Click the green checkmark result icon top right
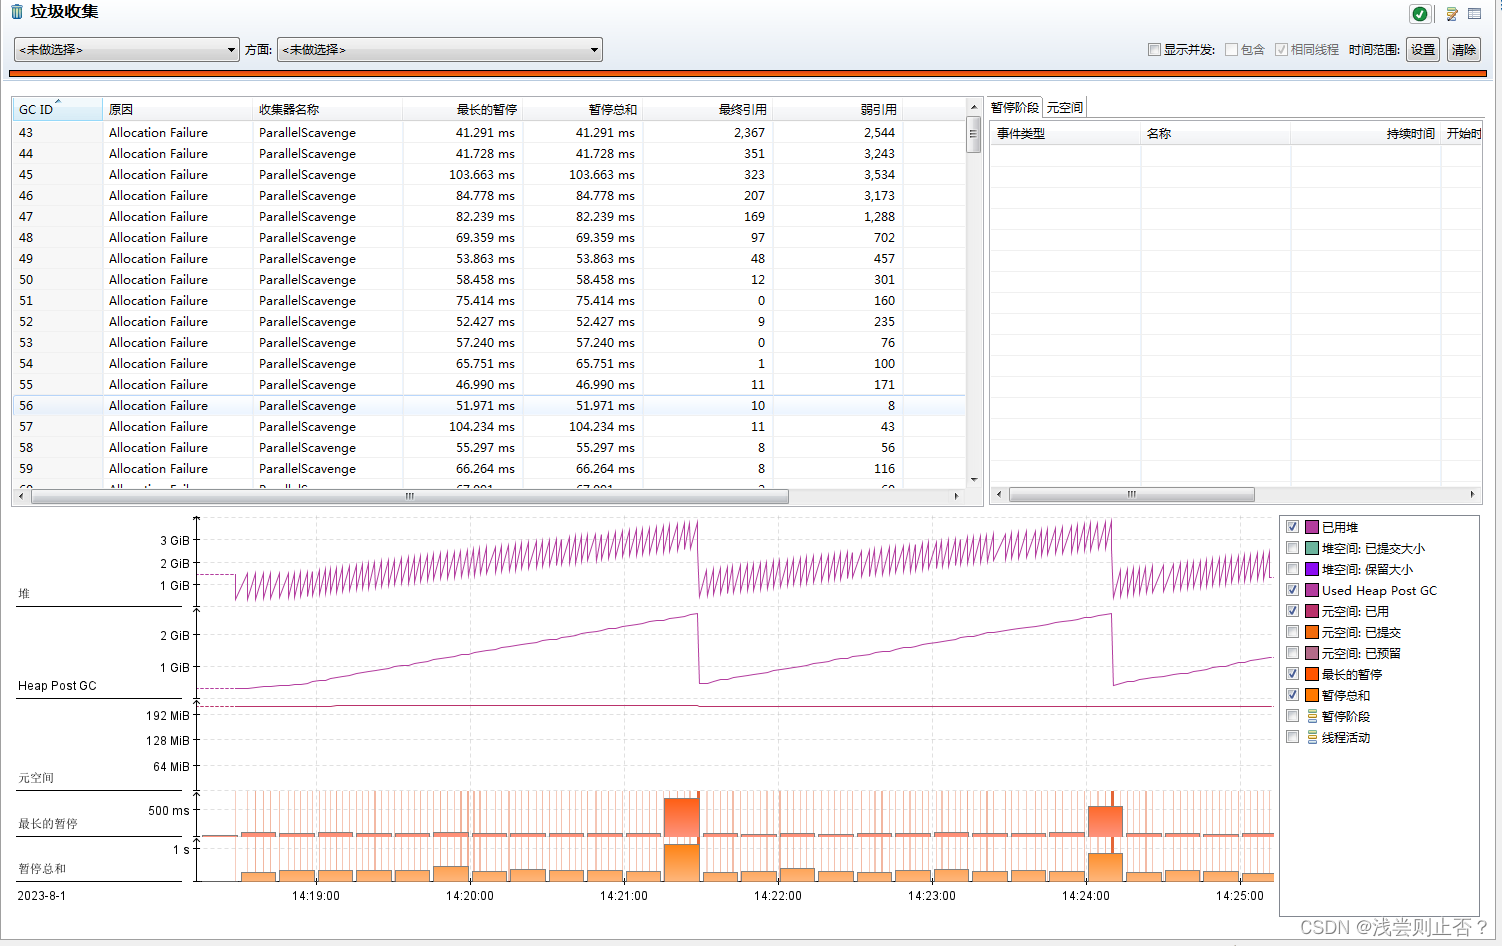The image size is (1502, 946). pyautogui.click(x=1421, y=14)
